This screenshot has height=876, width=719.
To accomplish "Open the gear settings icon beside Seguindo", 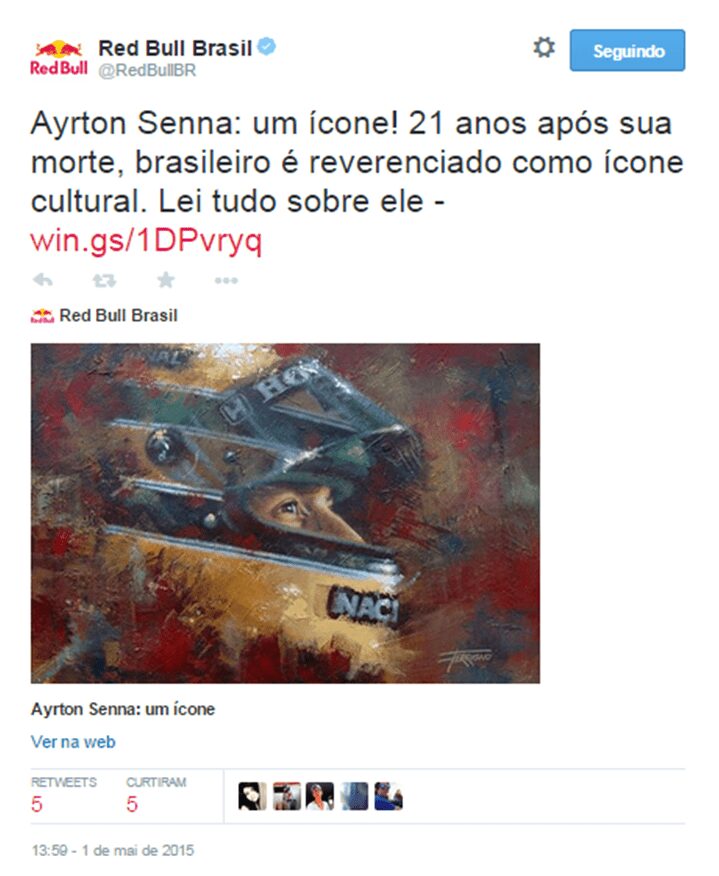I will pyautogui.click(x=544, y=48).
